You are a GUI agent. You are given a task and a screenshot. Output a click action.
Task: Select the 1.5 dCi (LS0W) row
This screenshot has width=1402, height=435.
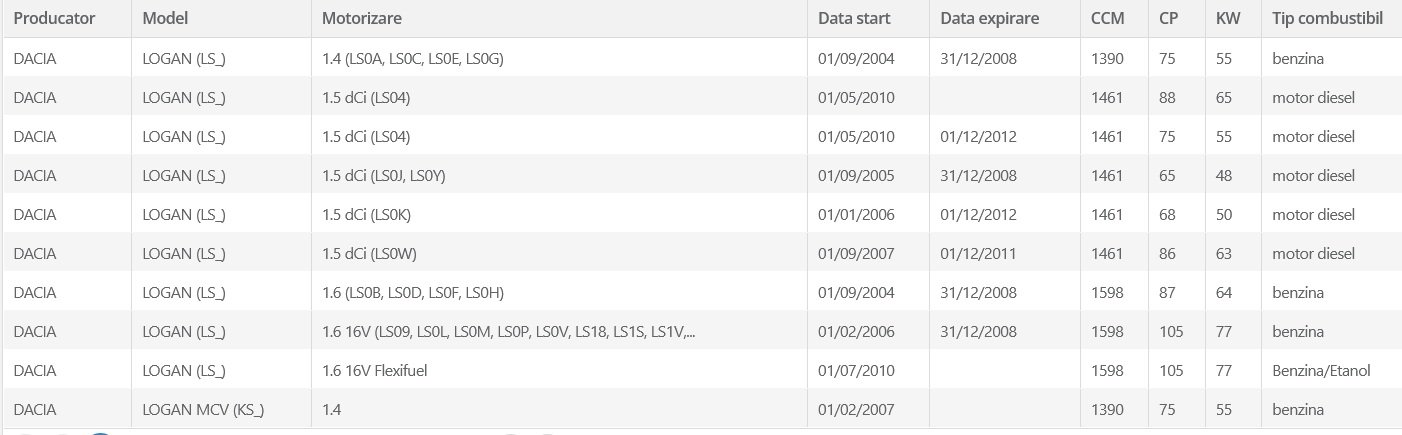[x=701, y=253]
